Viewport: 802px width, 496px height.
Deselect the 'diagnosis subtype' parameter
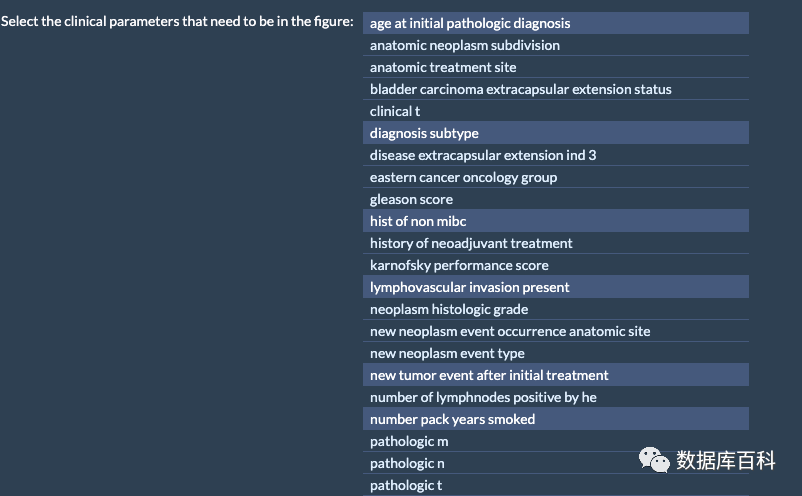(x=424, y=133)
